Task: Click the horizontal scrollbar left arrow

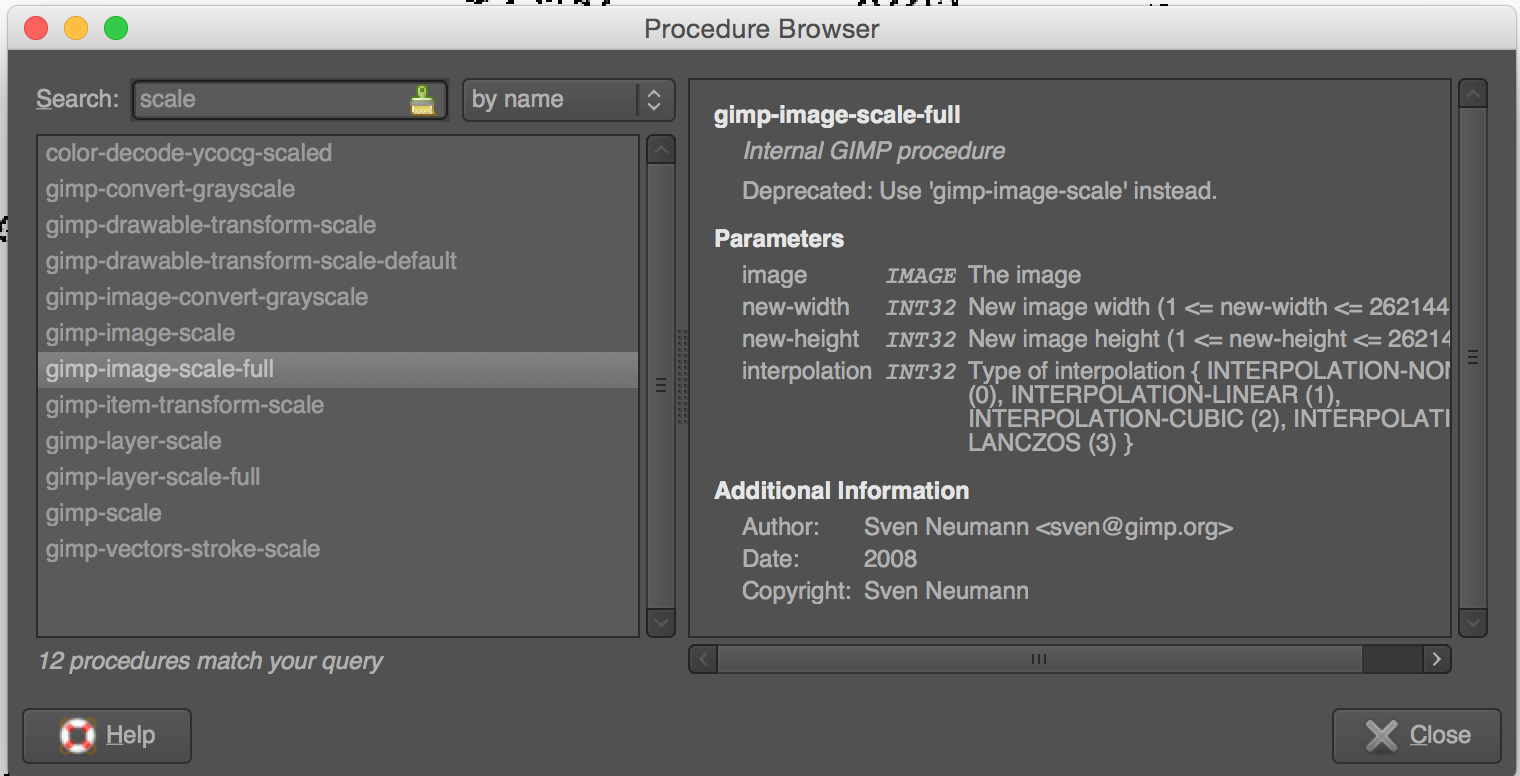Action: [703, 659]
